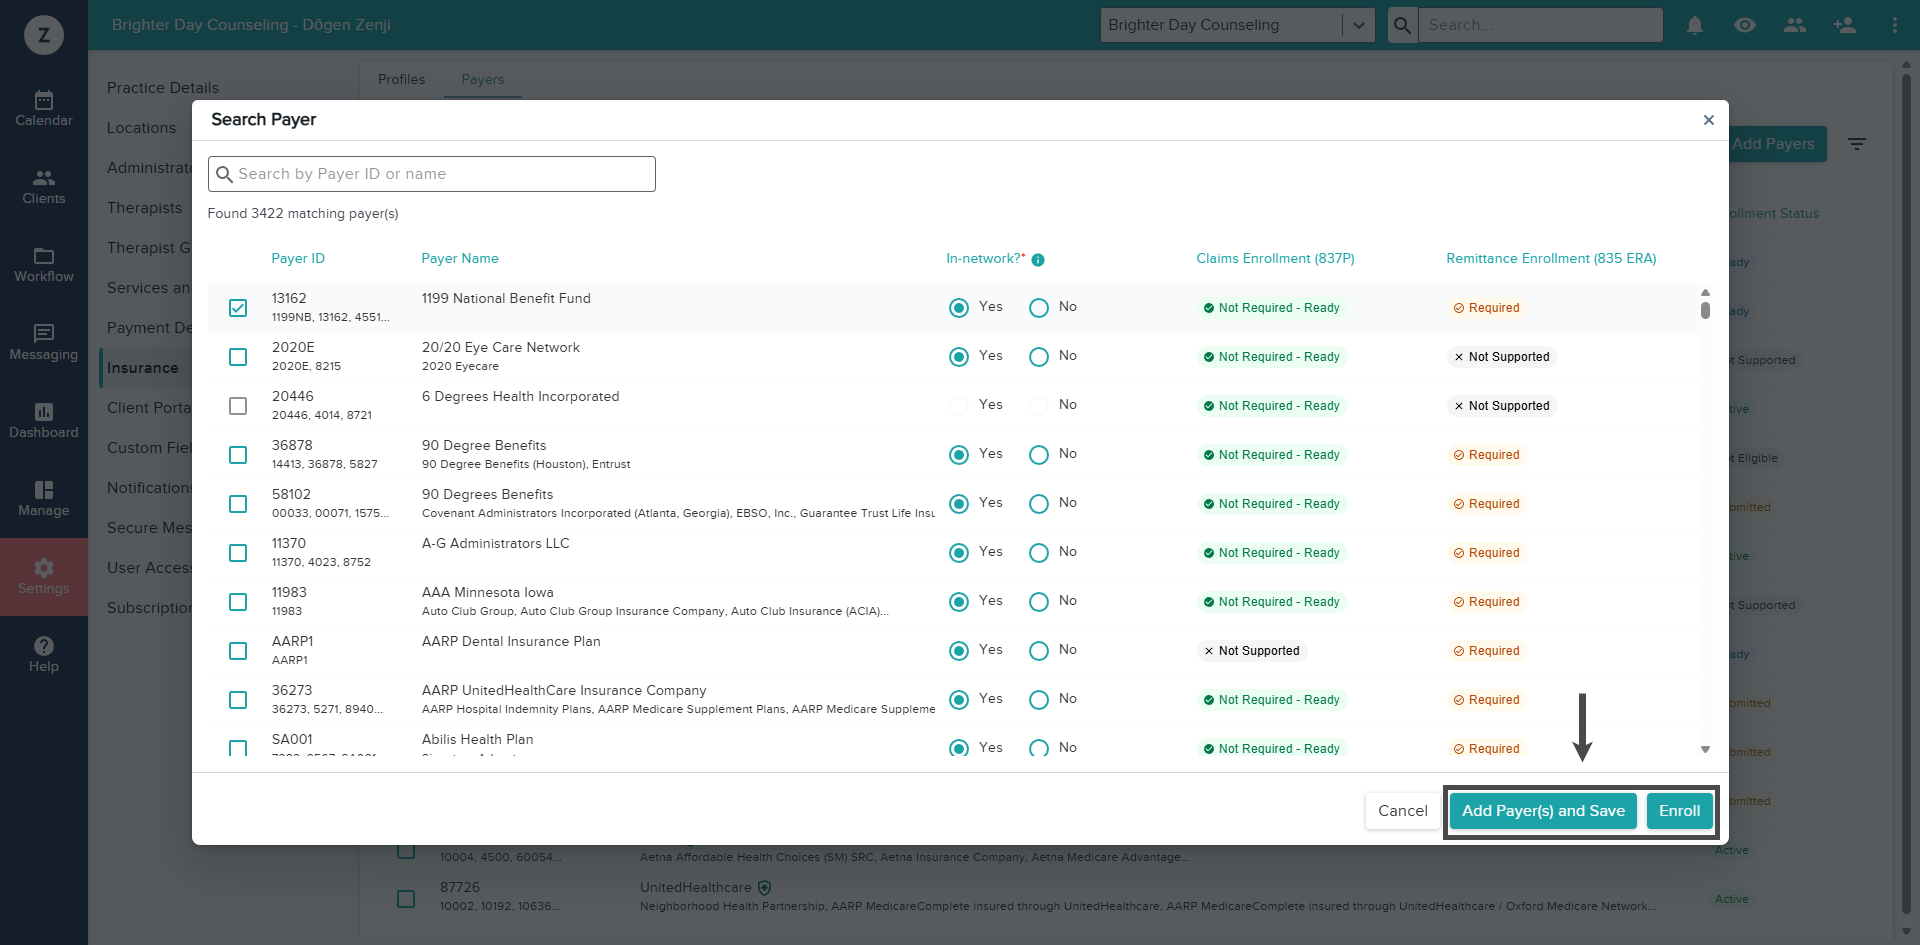Open Practice Details settings section
The image size is (1920, 945).
pos(163,88)
